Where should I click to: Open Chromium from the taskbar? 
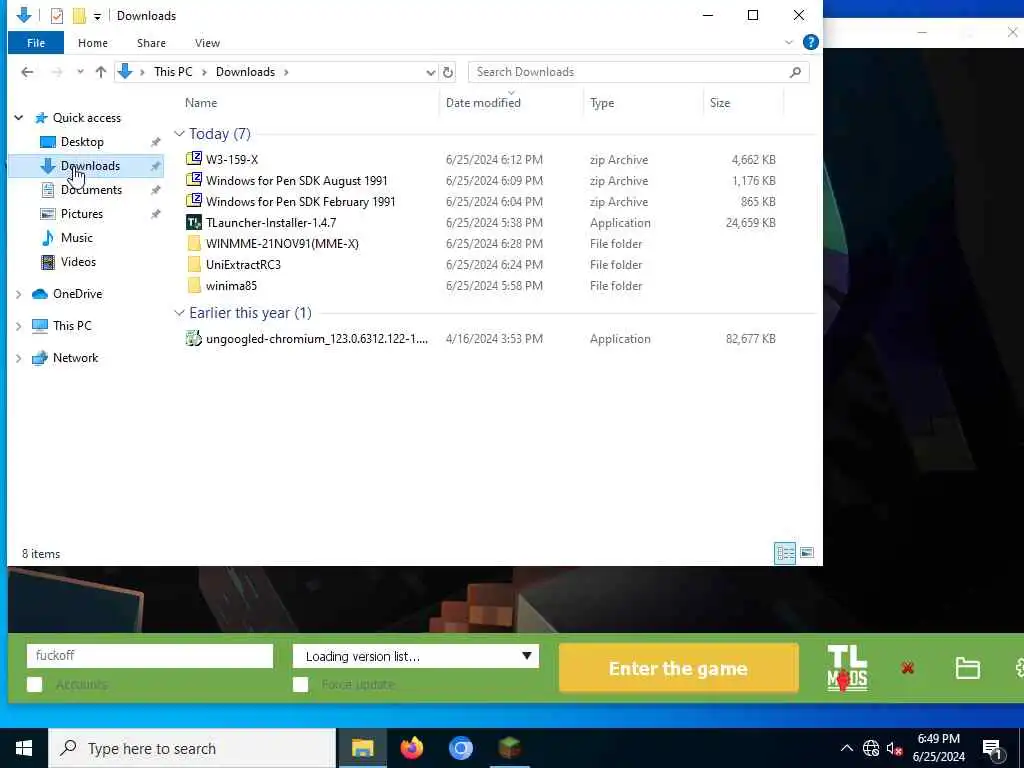point(460,748)
